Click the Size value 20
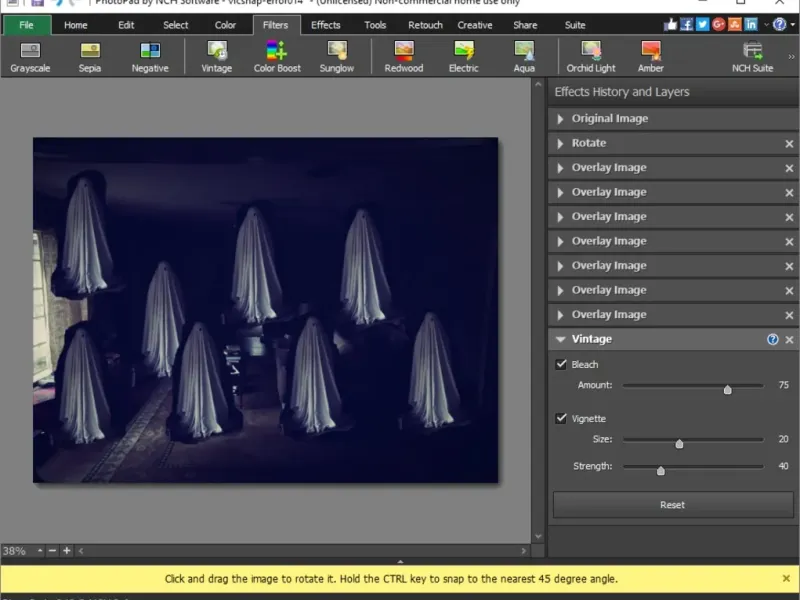This screenshot has width=800, height=600. pos(784,439)
